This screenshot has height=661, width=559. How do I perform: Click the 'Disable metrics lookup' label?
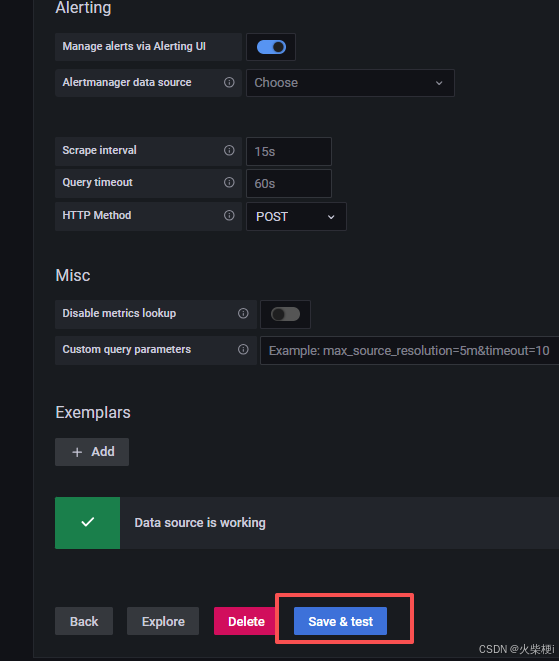point(119,313)
